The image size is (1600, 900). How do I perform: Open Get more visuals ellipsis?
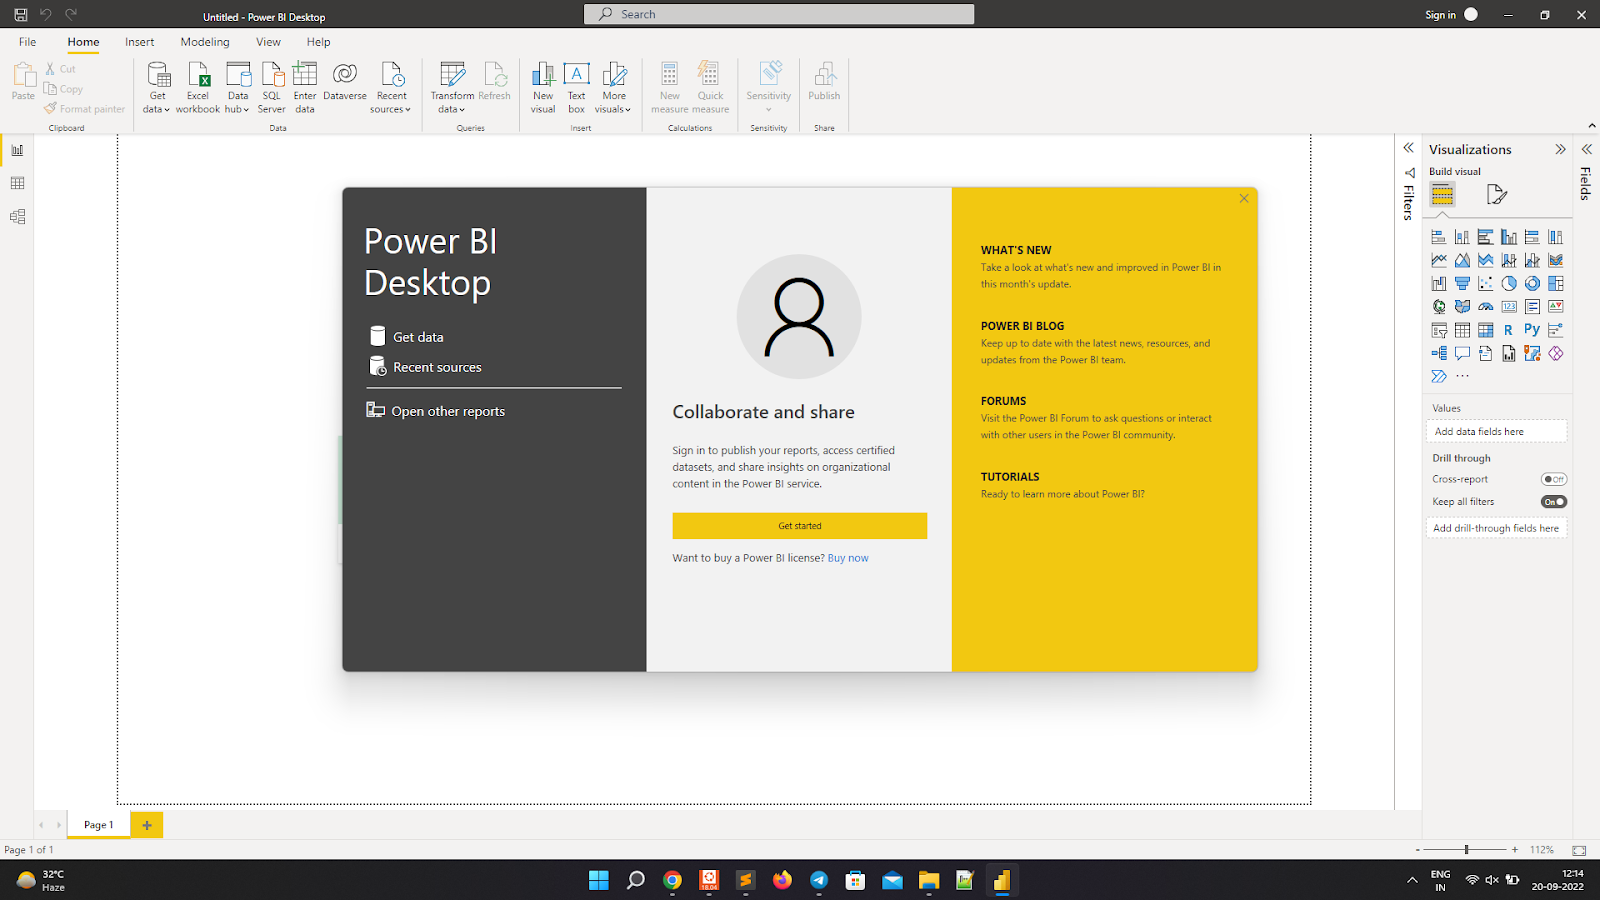click(x=1462, y=377)
